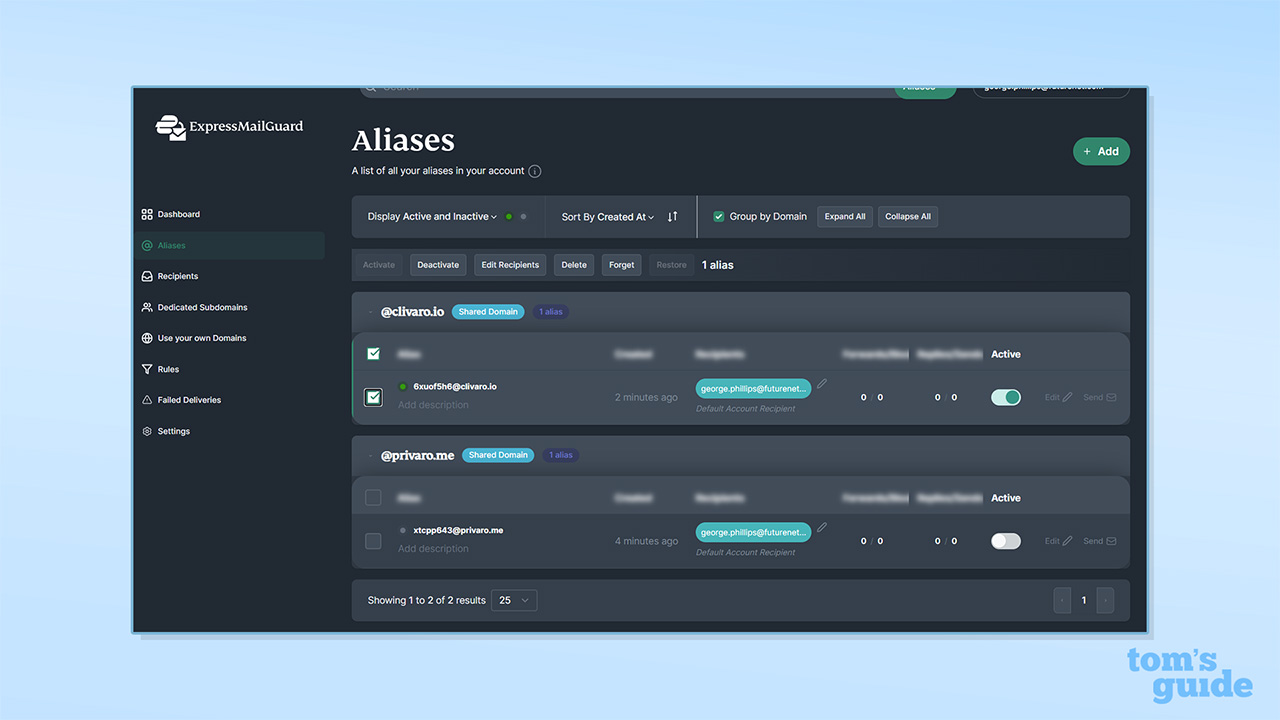1280x720 pixels.
Task: Open the Dashboard from the sidebar
Action: pos(171,214)
